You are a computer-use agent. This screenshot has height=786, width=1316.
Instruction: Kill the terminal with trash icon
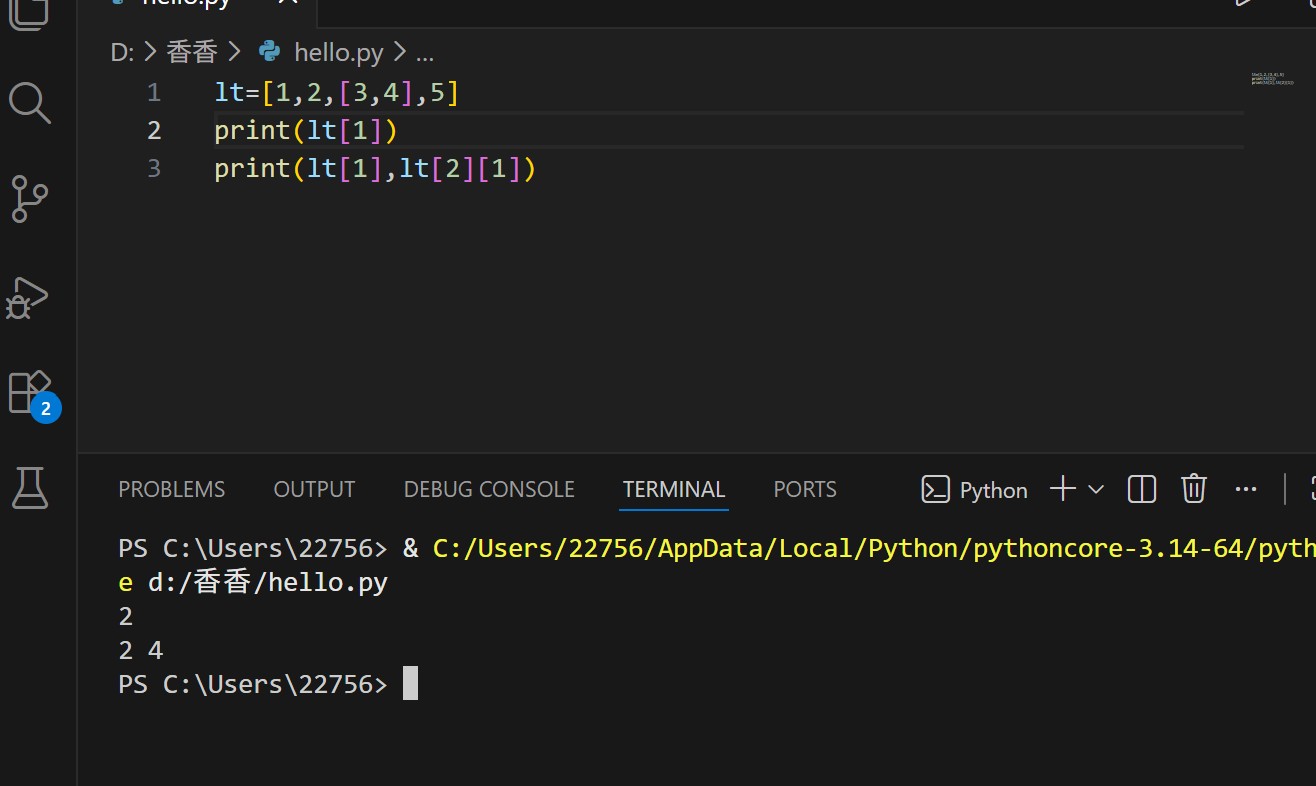click(1194, 489)
